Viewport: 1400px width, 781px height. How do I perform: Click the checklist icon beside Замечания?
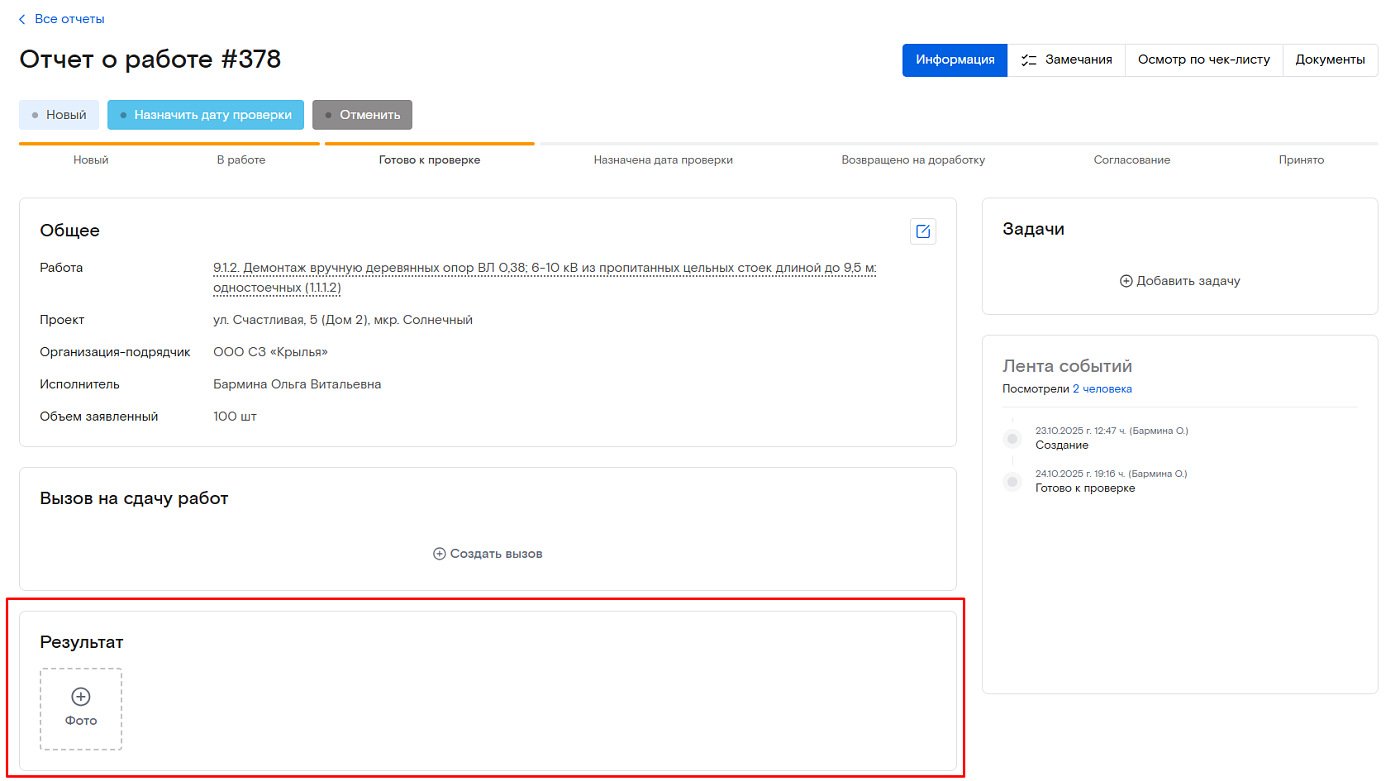tap(1029, 60)
